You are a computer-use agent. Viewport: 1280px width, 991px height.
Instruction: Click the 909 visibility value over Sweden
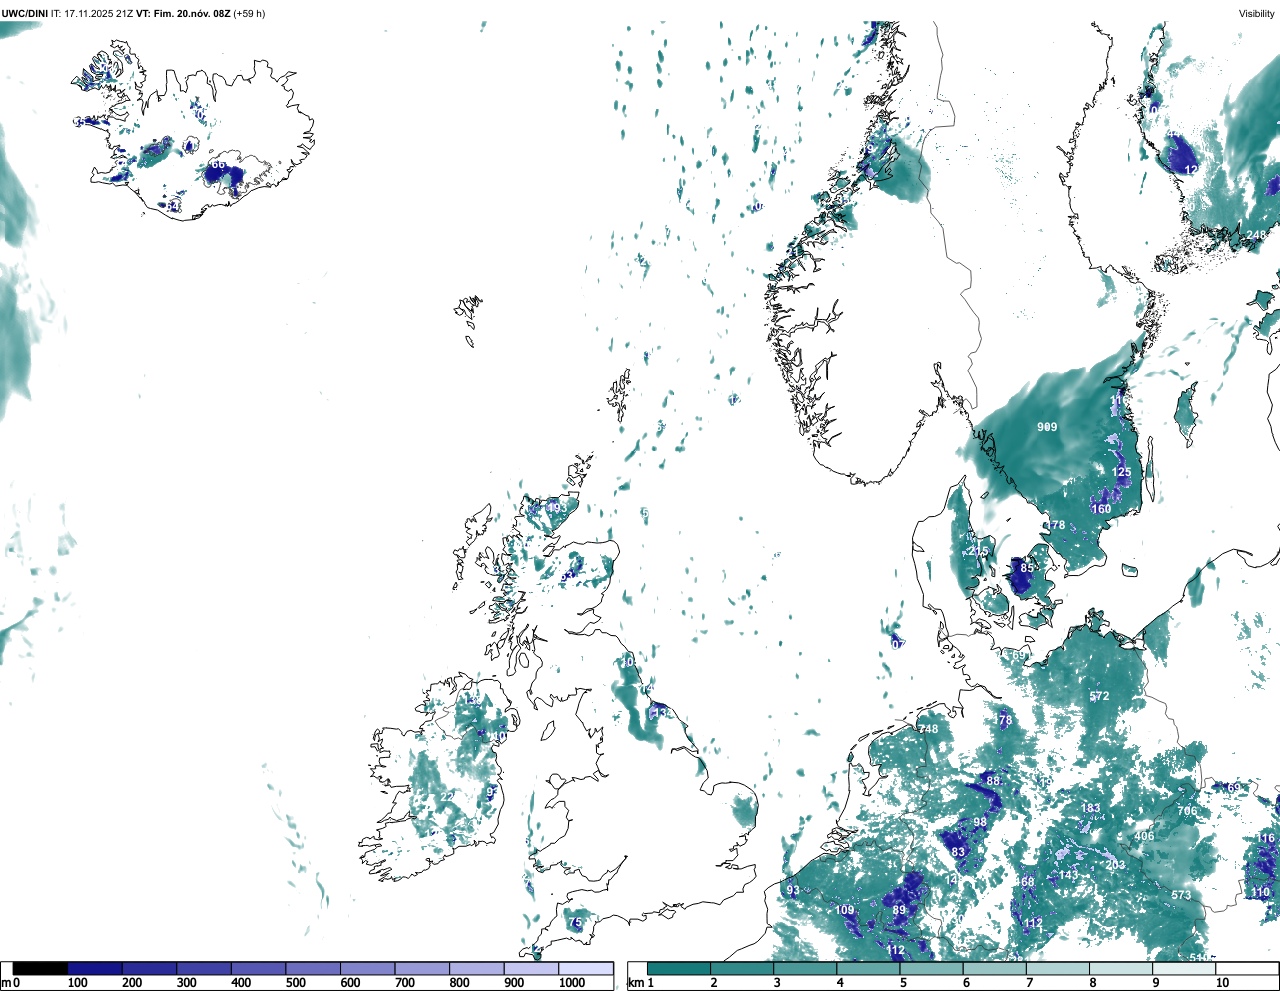point(1047,427)
